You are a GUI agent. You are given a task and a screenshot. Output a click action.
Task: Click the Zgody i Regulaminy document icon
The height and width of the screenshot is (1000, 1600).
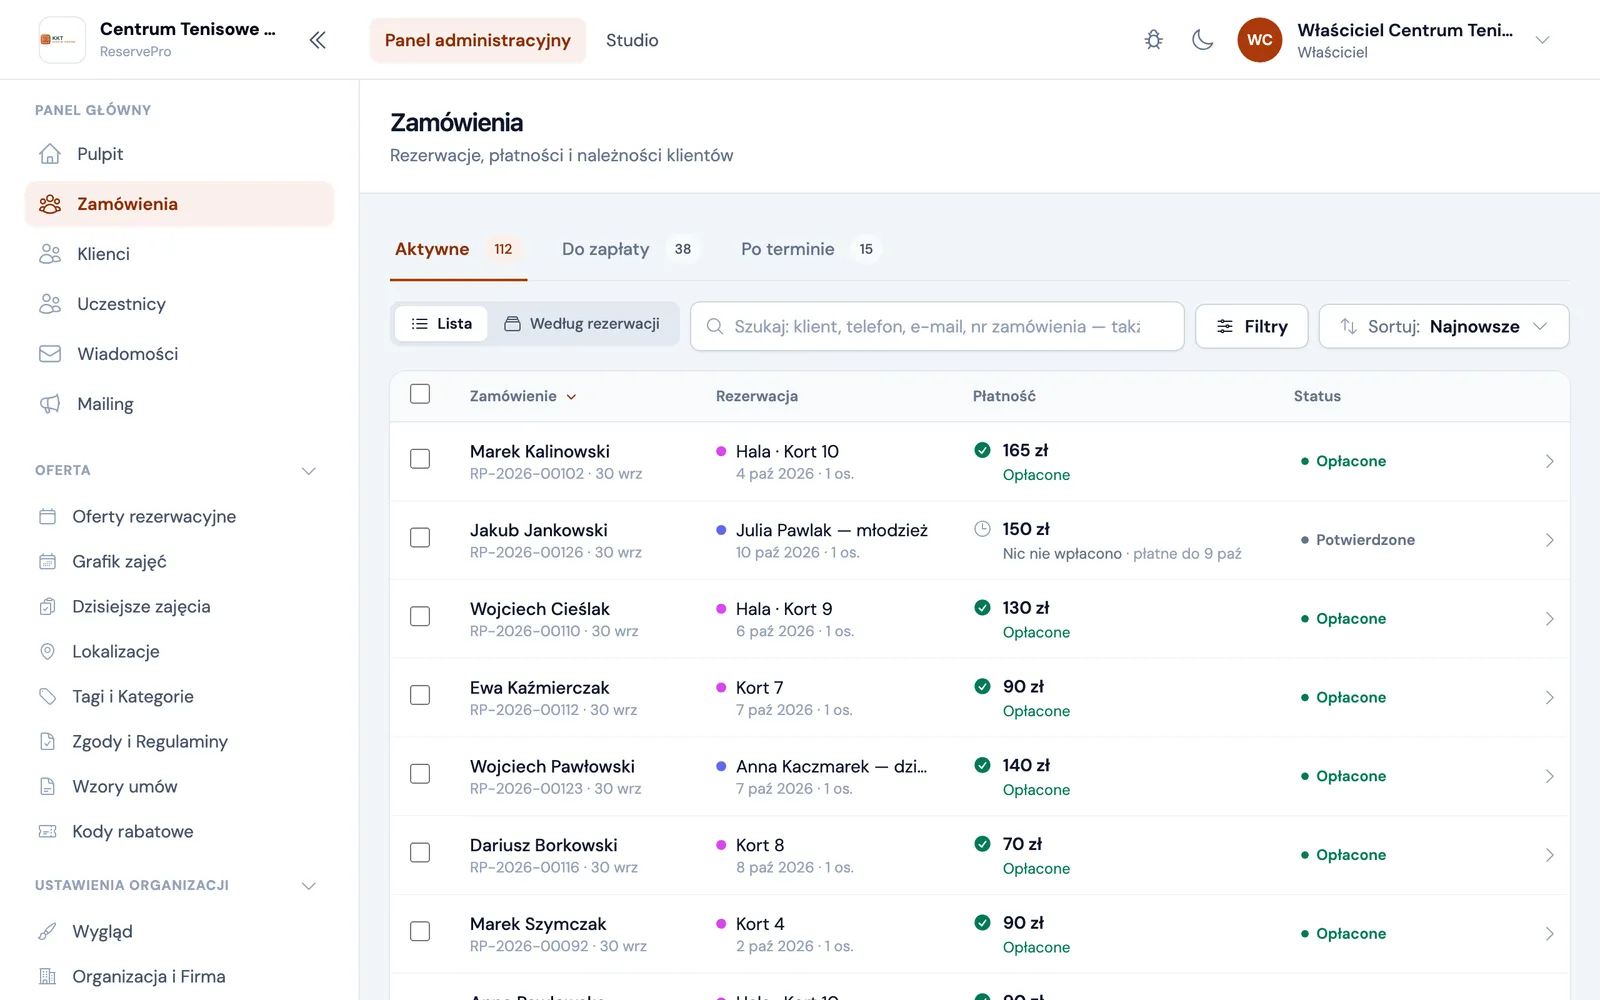tap(47, 742)
